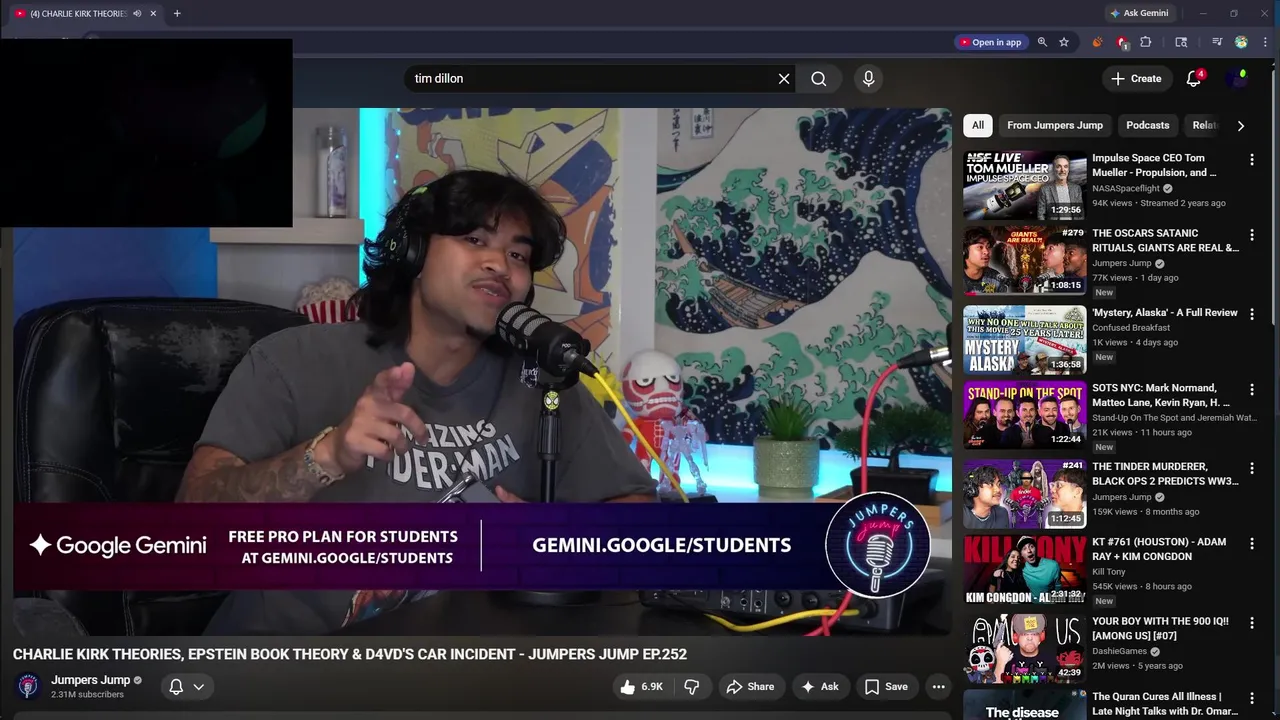The image size is (1280, 720).
Task: Start voice search with the microphone
Action: [868, 79]
